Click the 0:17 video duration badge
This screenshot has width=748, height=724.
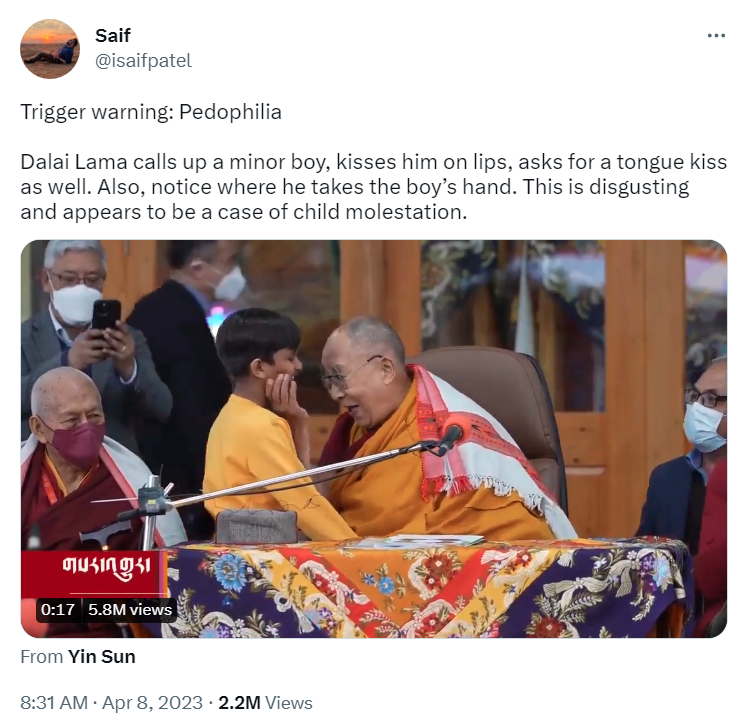[58, 610]
